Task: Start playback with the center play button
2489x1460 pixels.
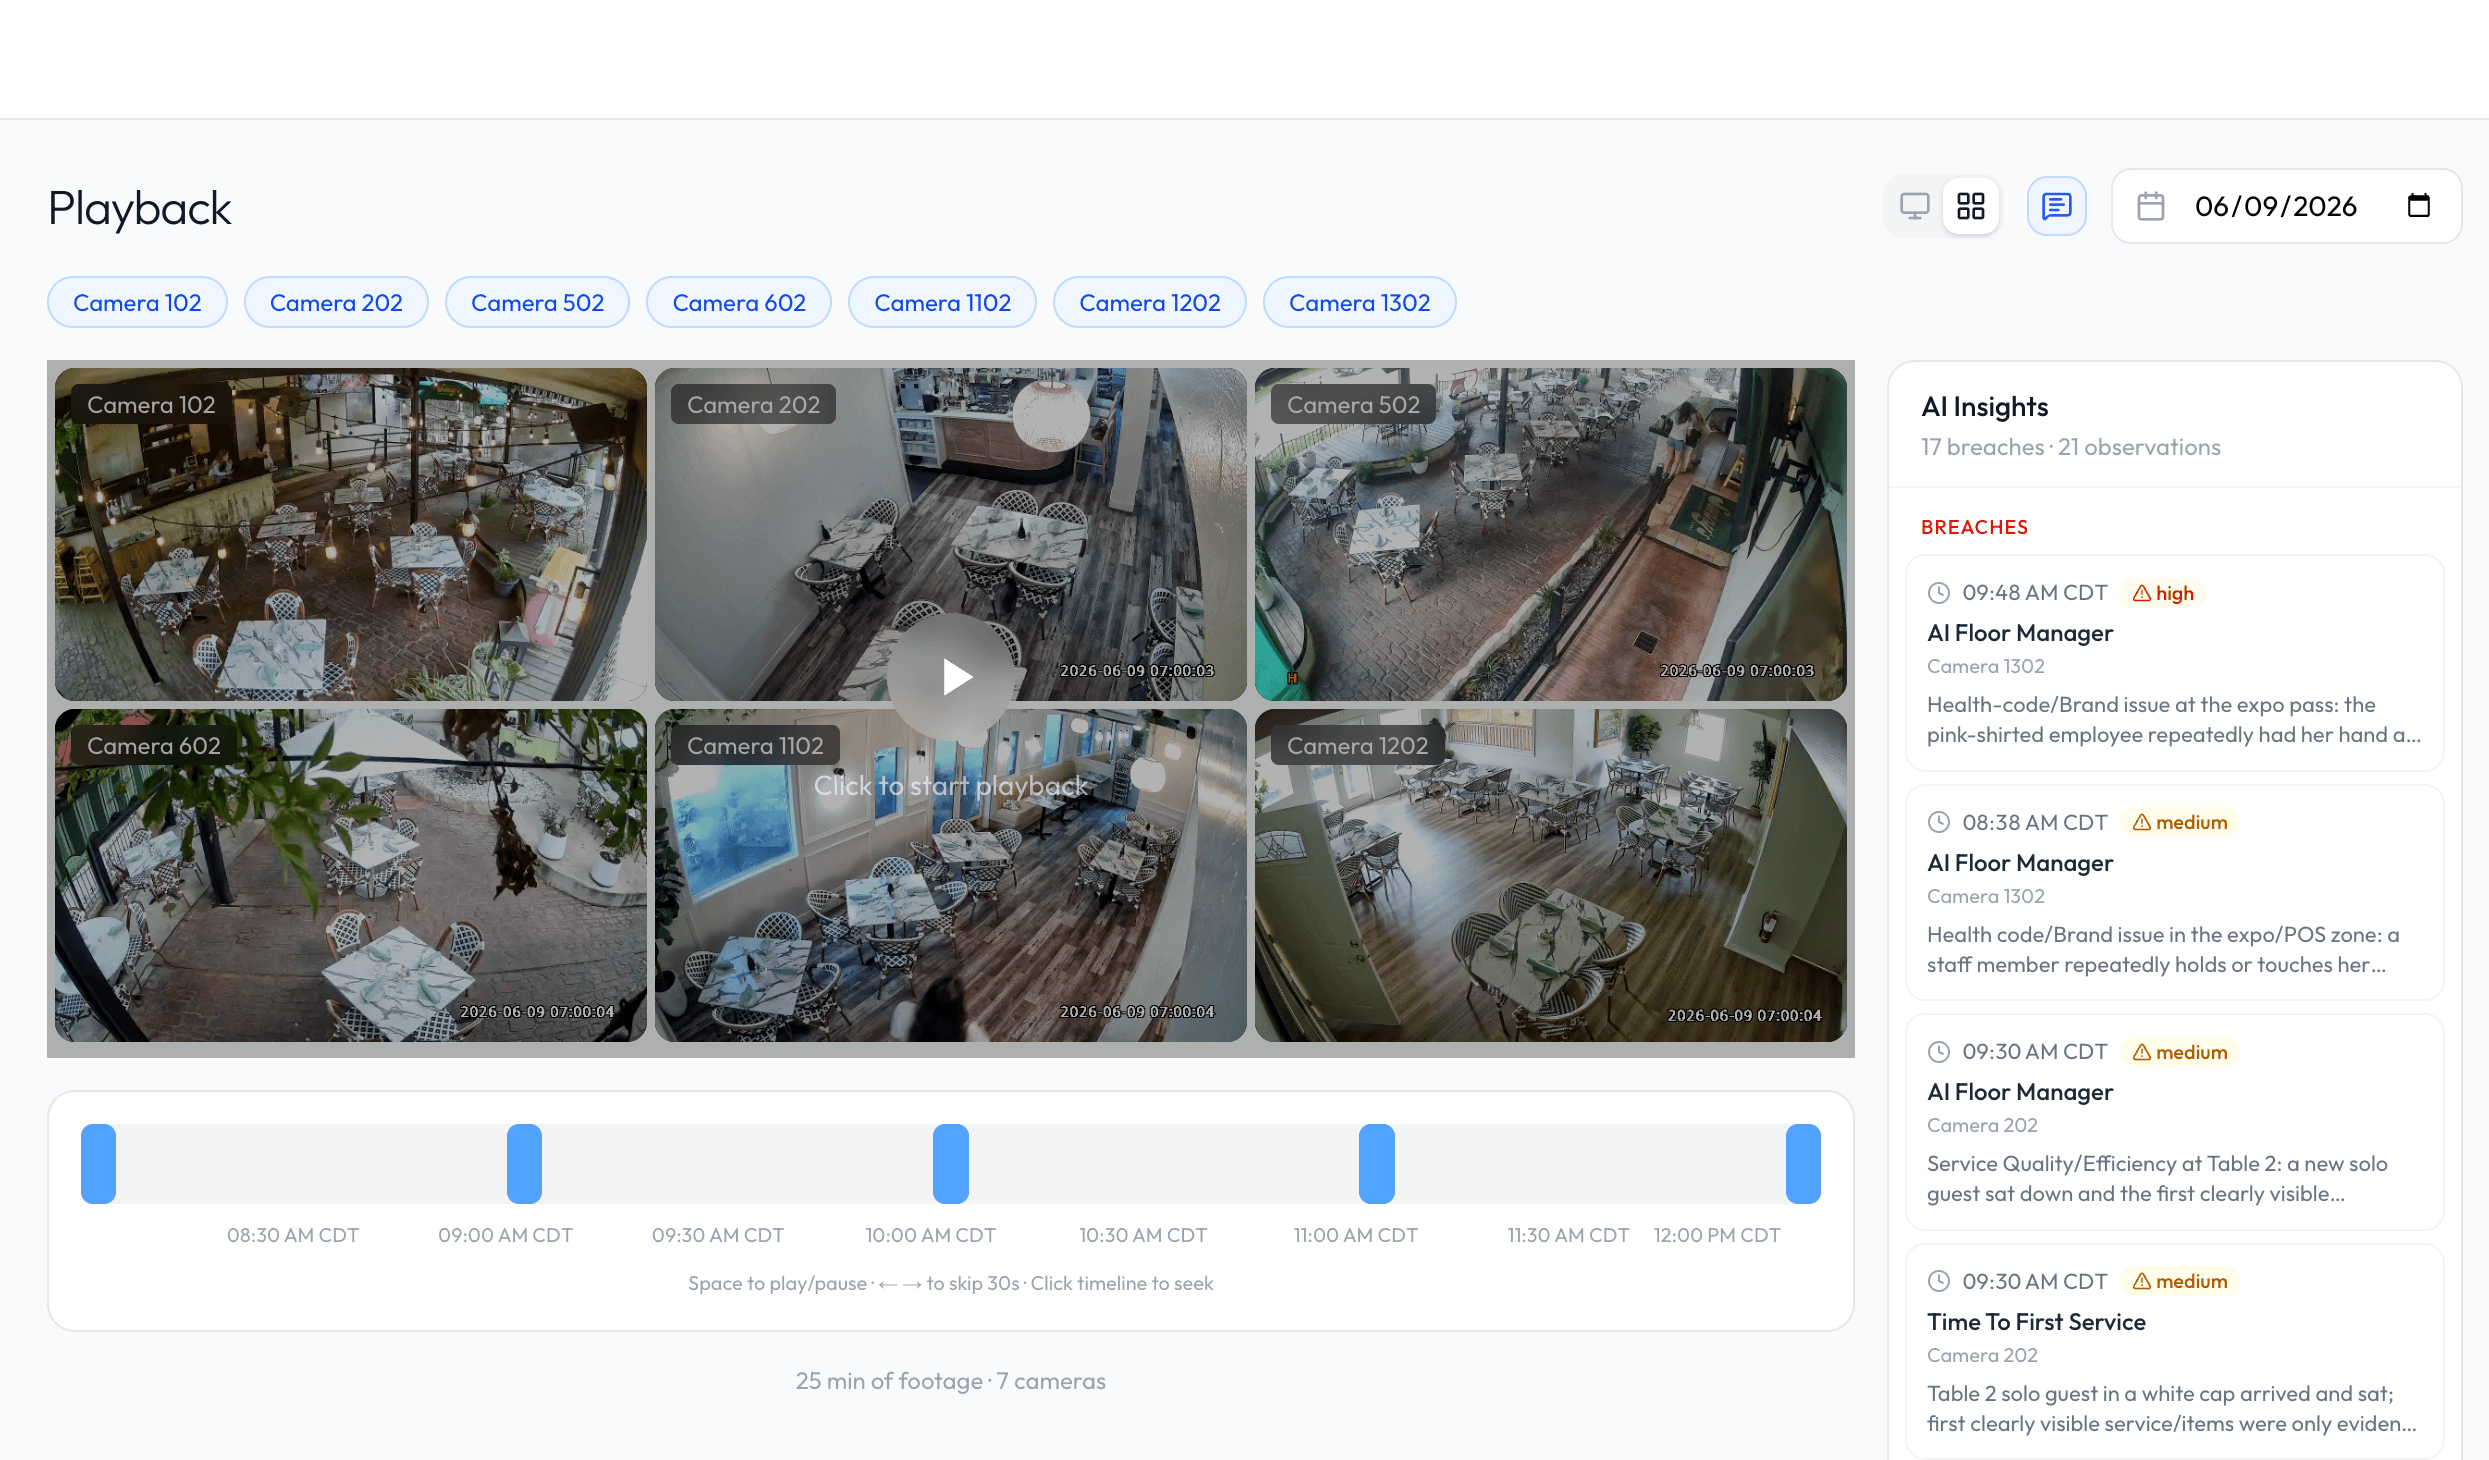Action: point(951,677)
